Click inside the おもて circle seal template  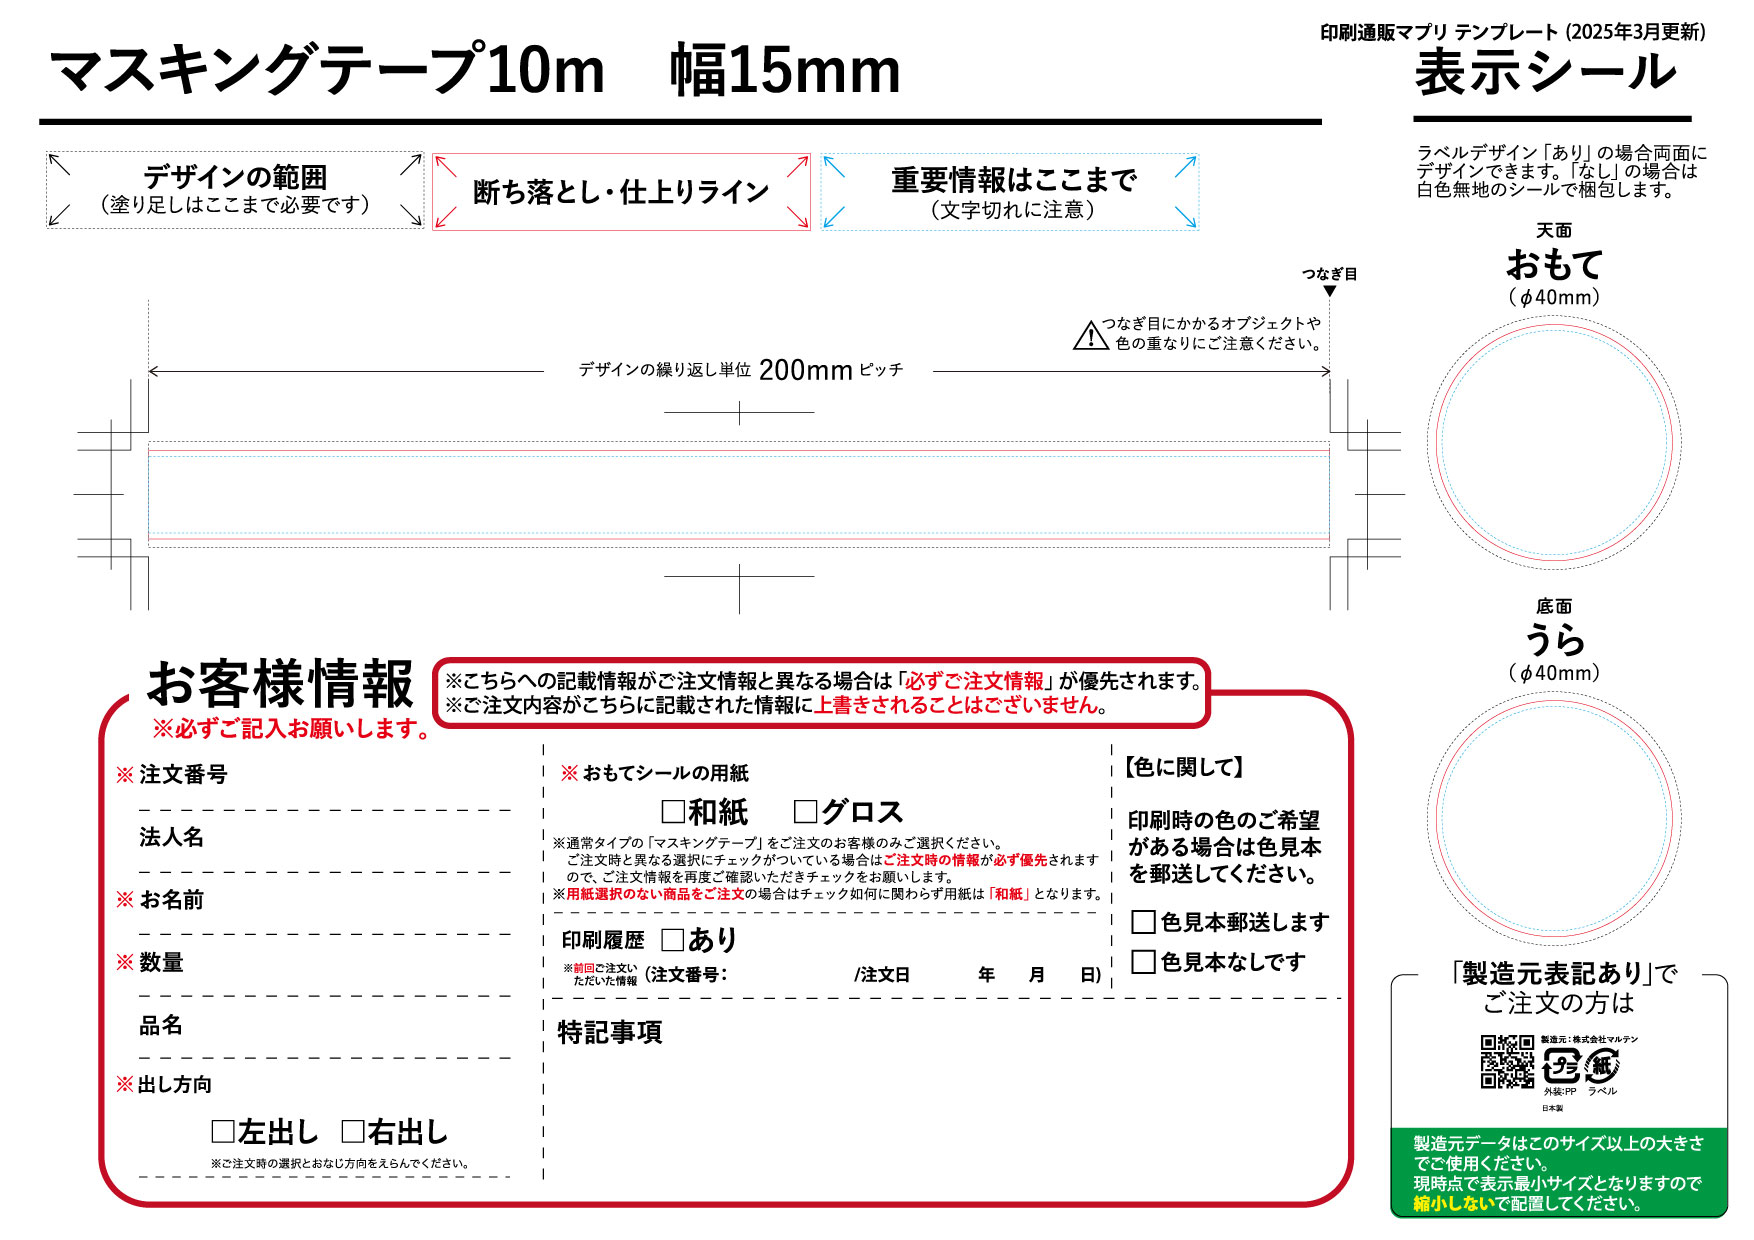coord(1554,442)
